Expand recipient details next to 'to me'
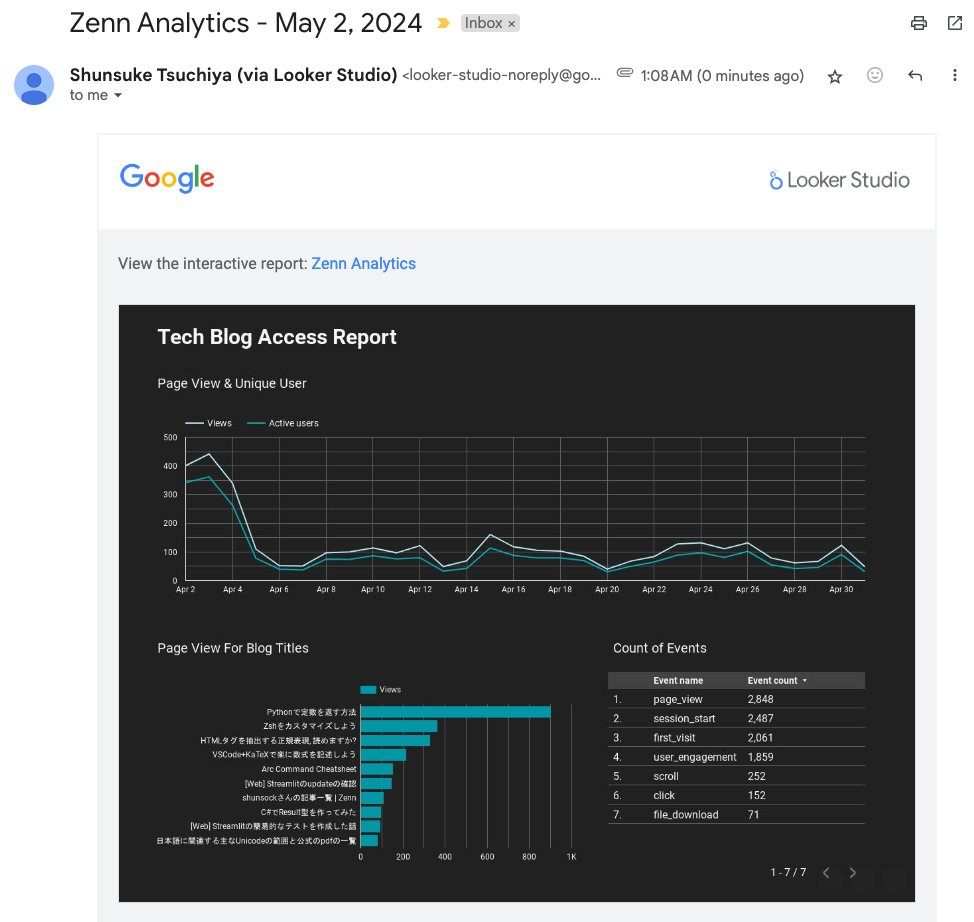Viewport: 974px width, 922px height. point(118,96)
